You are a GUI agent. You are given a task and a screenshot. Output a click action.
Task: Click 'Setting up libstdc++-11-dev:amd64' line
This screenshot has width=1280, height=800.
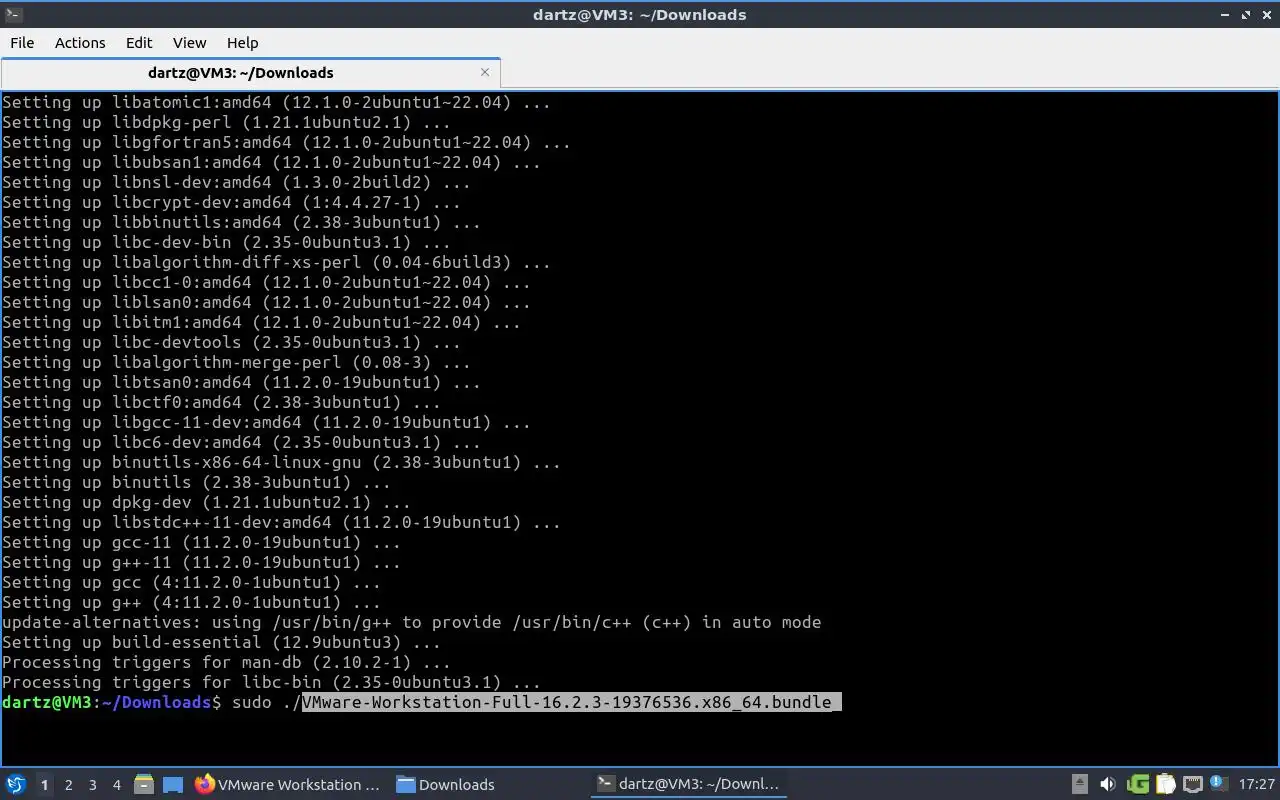click(281, 522)
